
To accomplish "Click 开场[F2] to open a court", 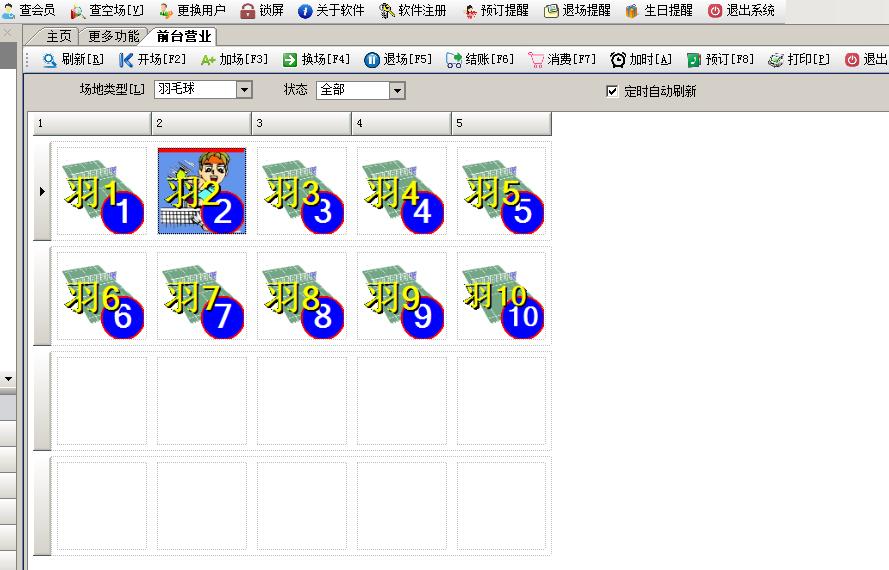I will point(152,60).
